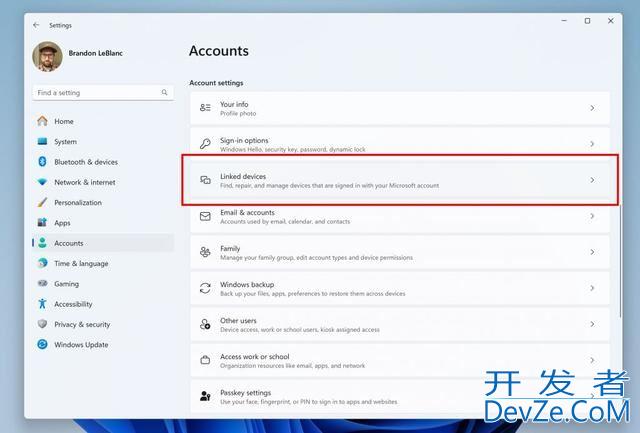This screenshot has width=640, height=433.
Task: Click the Time & language label
Action: (81, 264)
